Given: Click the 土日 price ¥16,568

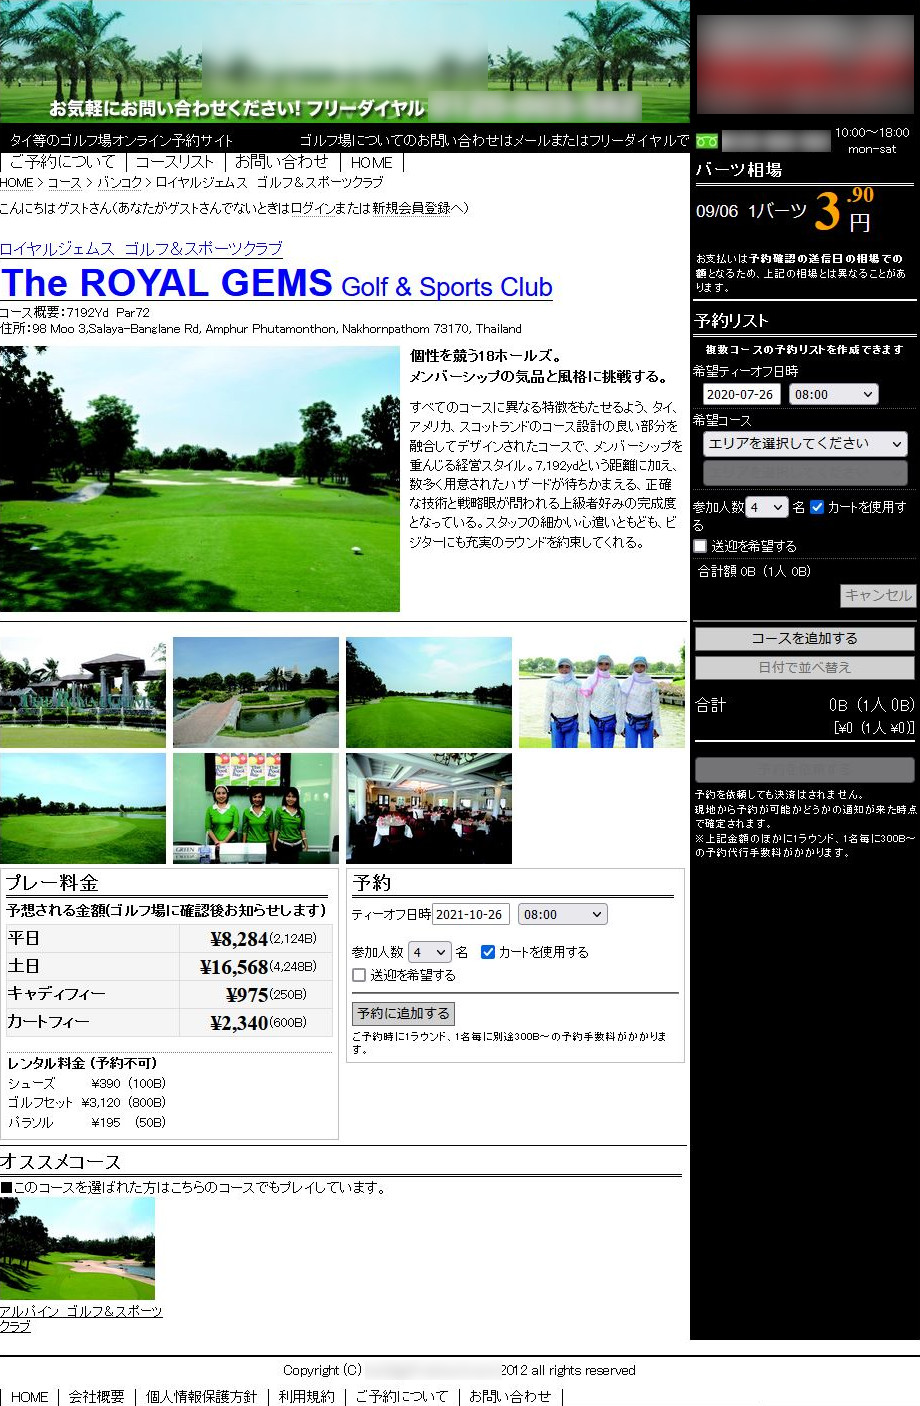Looking at the screenshot, I should click(234, 966).
